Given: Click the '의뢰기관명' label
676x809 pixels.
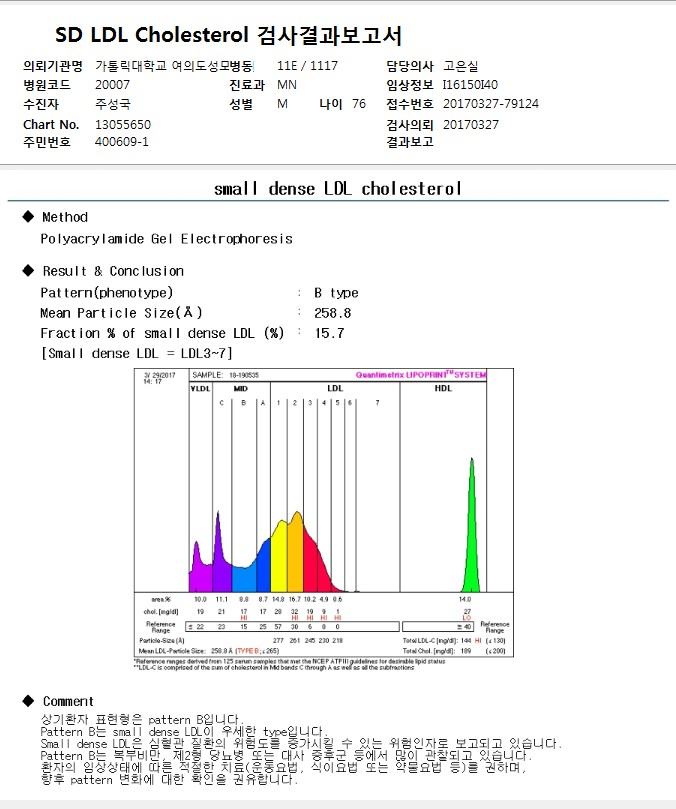Looking at the screenshot, I should pyautogui.click(x=53, y=66).
